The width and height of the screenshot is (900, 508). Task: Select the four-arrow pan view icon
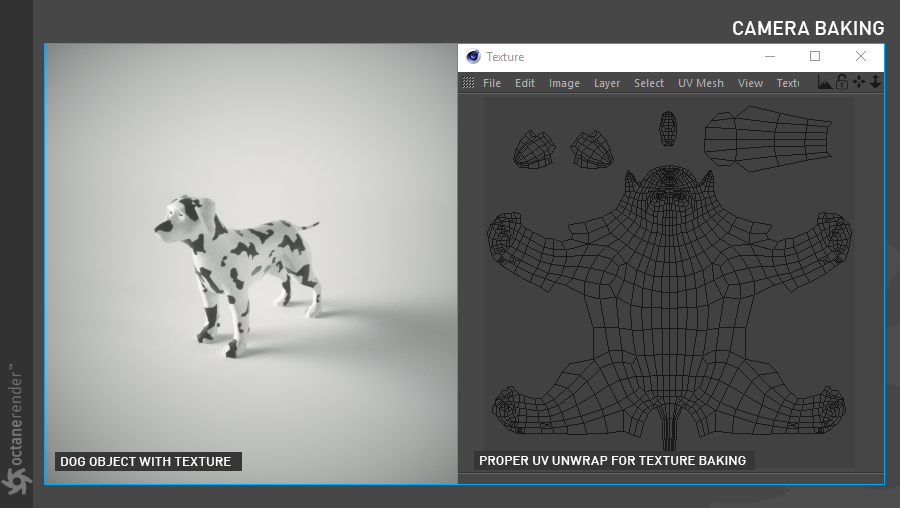point(859,82)
